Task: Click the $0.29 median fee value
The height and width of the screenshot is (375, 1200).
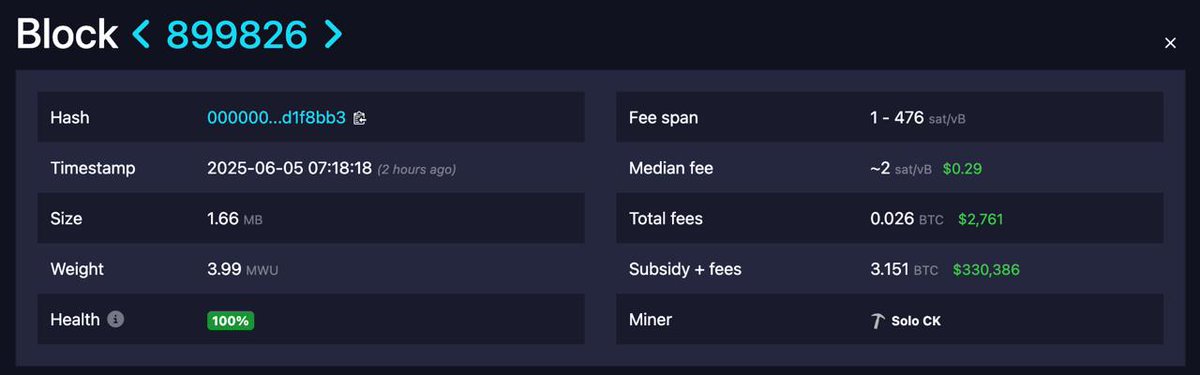Action: [x=962, y=168]
